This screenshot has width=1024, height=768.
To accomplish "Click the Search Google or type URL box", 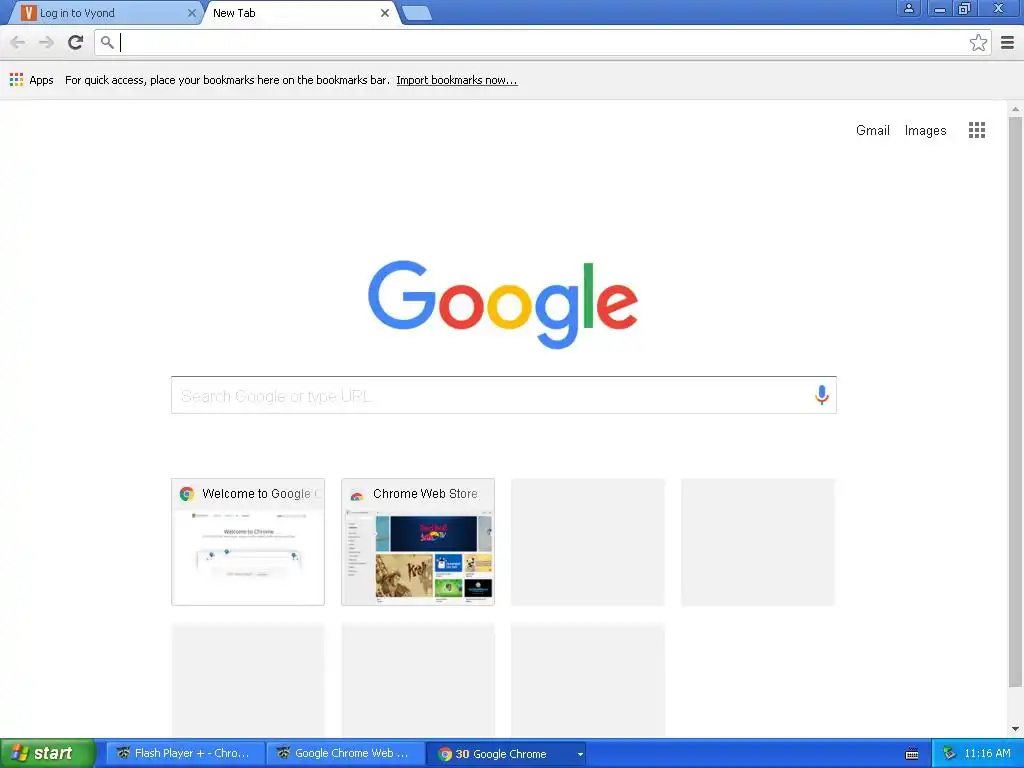I will pyautogui.click(x=504, y=395).
